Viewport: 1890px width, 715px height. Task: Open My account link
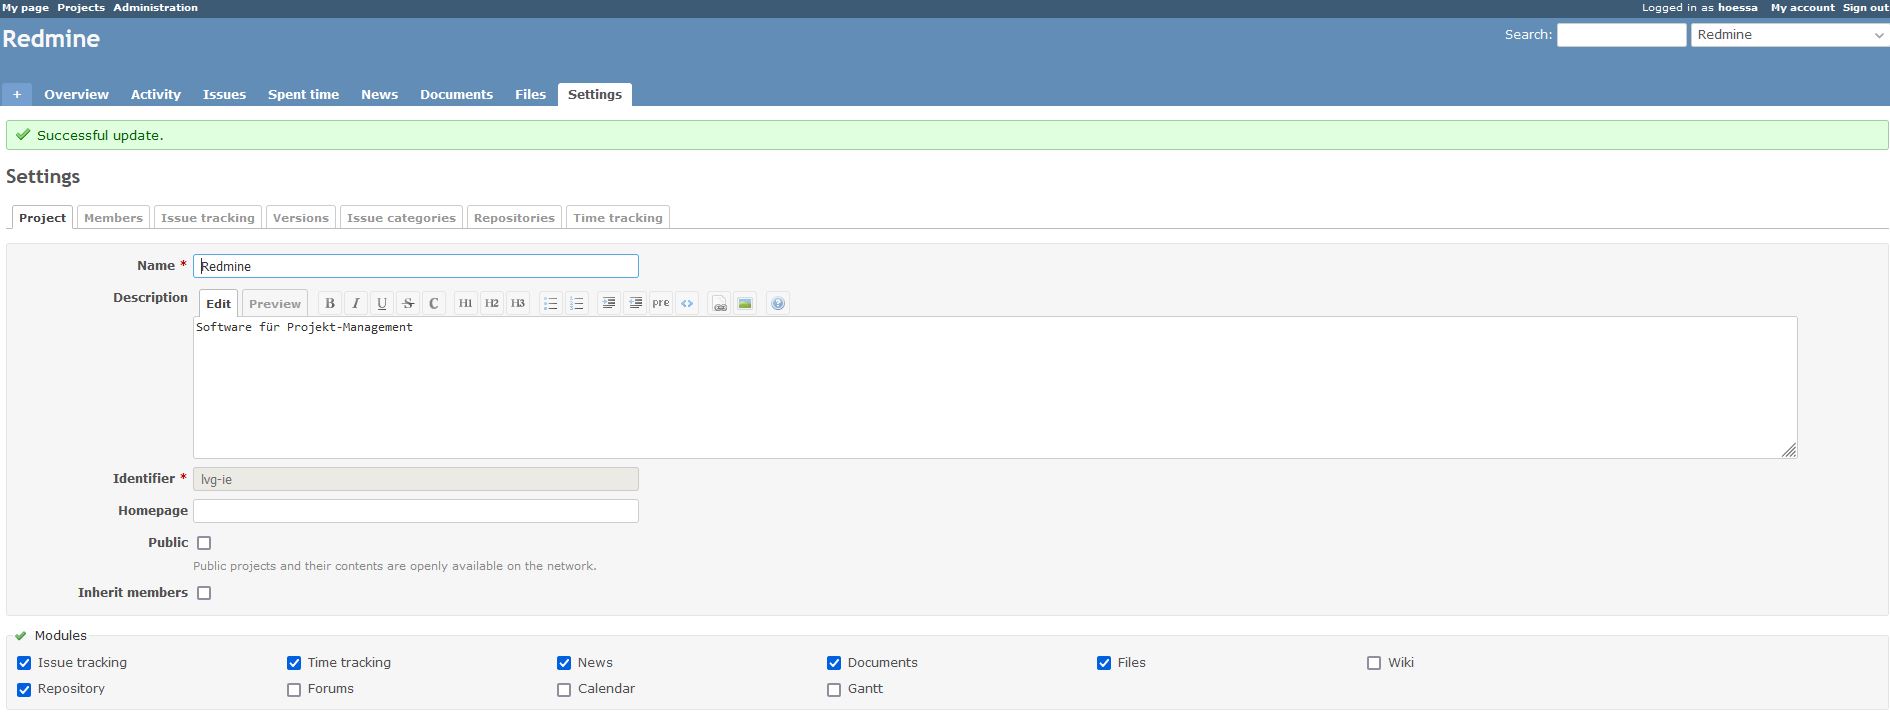(1803, 7)
